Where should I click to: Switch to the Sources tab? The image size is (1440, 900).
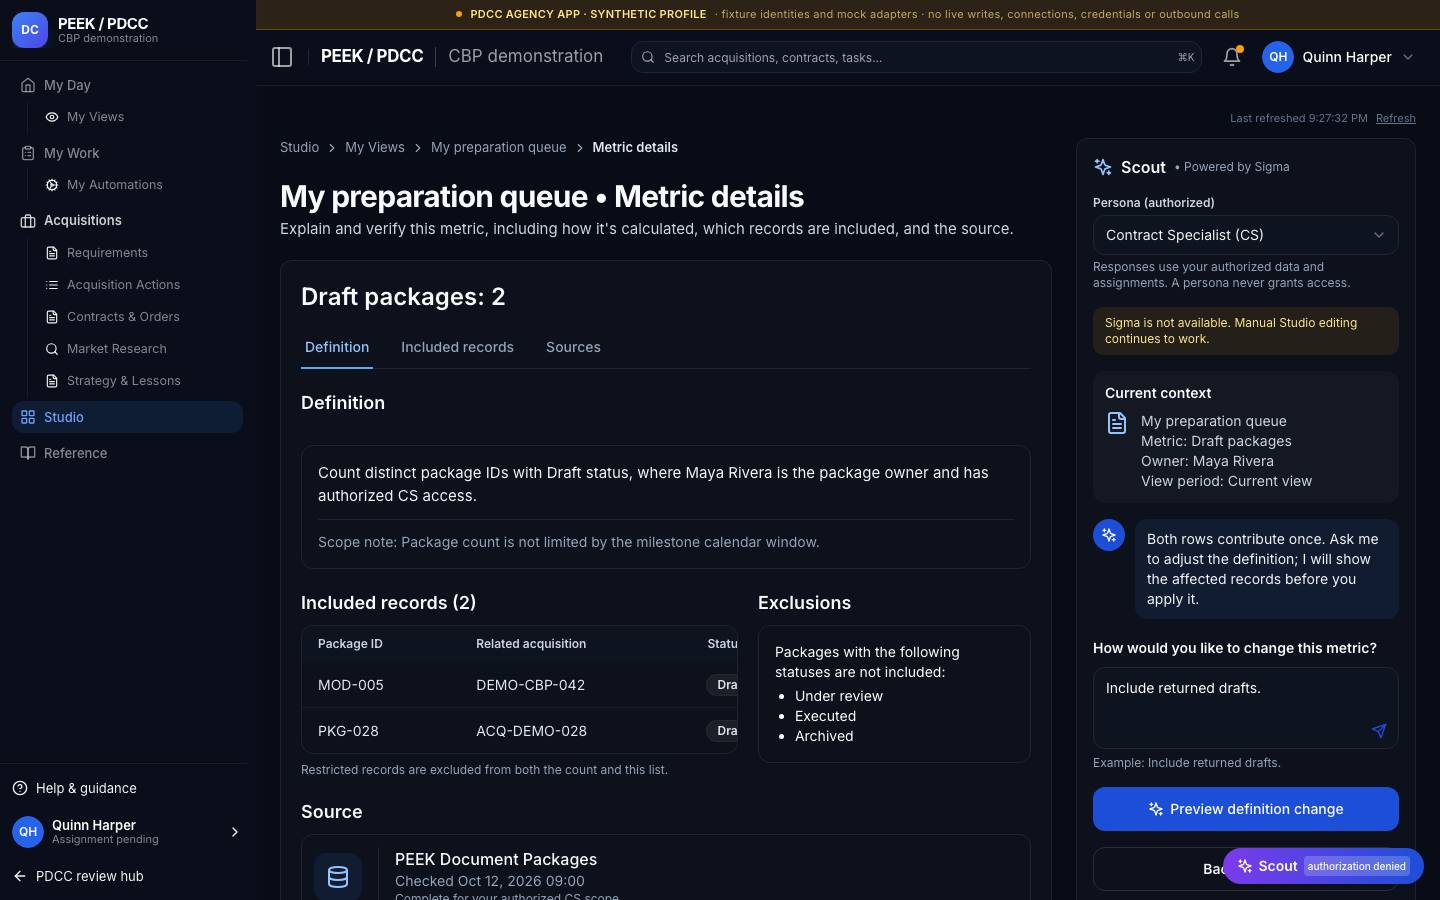tap(573, 347)
